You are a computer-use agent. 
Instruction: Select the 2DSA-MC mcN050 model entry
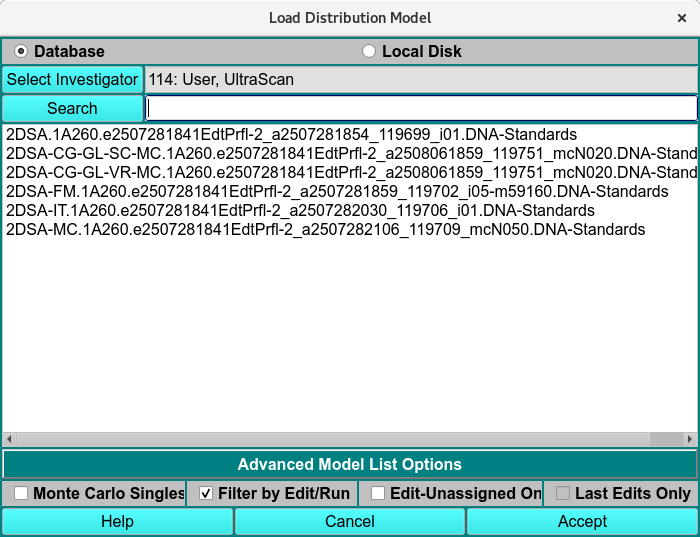pyautogui.click(x=325, y=229)
